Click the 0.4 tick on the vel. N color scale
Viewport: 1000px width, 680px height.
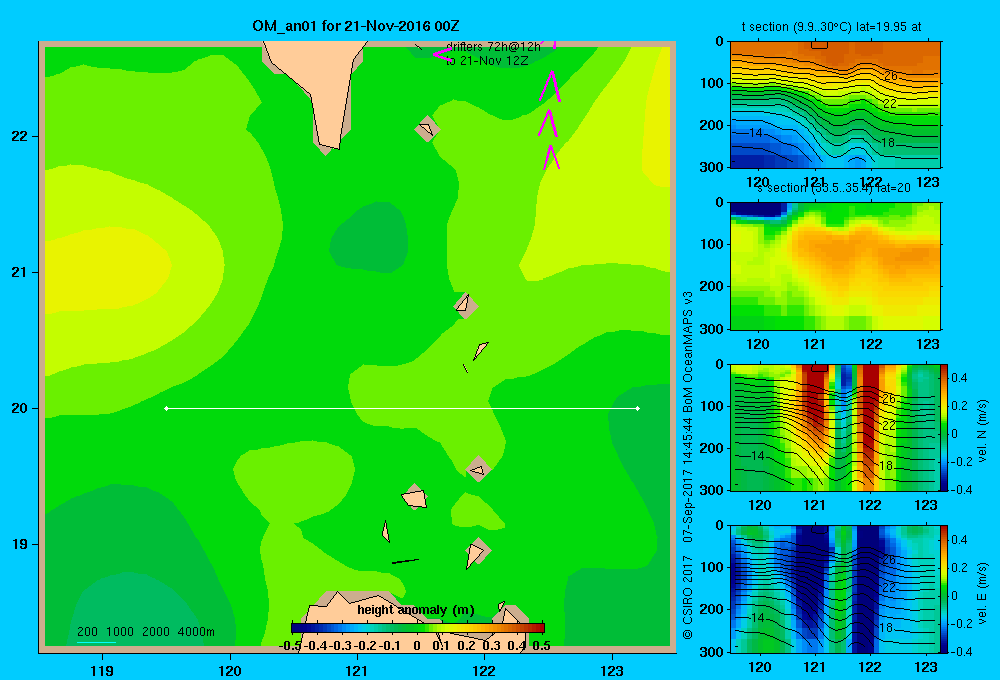tap(959, 378)
